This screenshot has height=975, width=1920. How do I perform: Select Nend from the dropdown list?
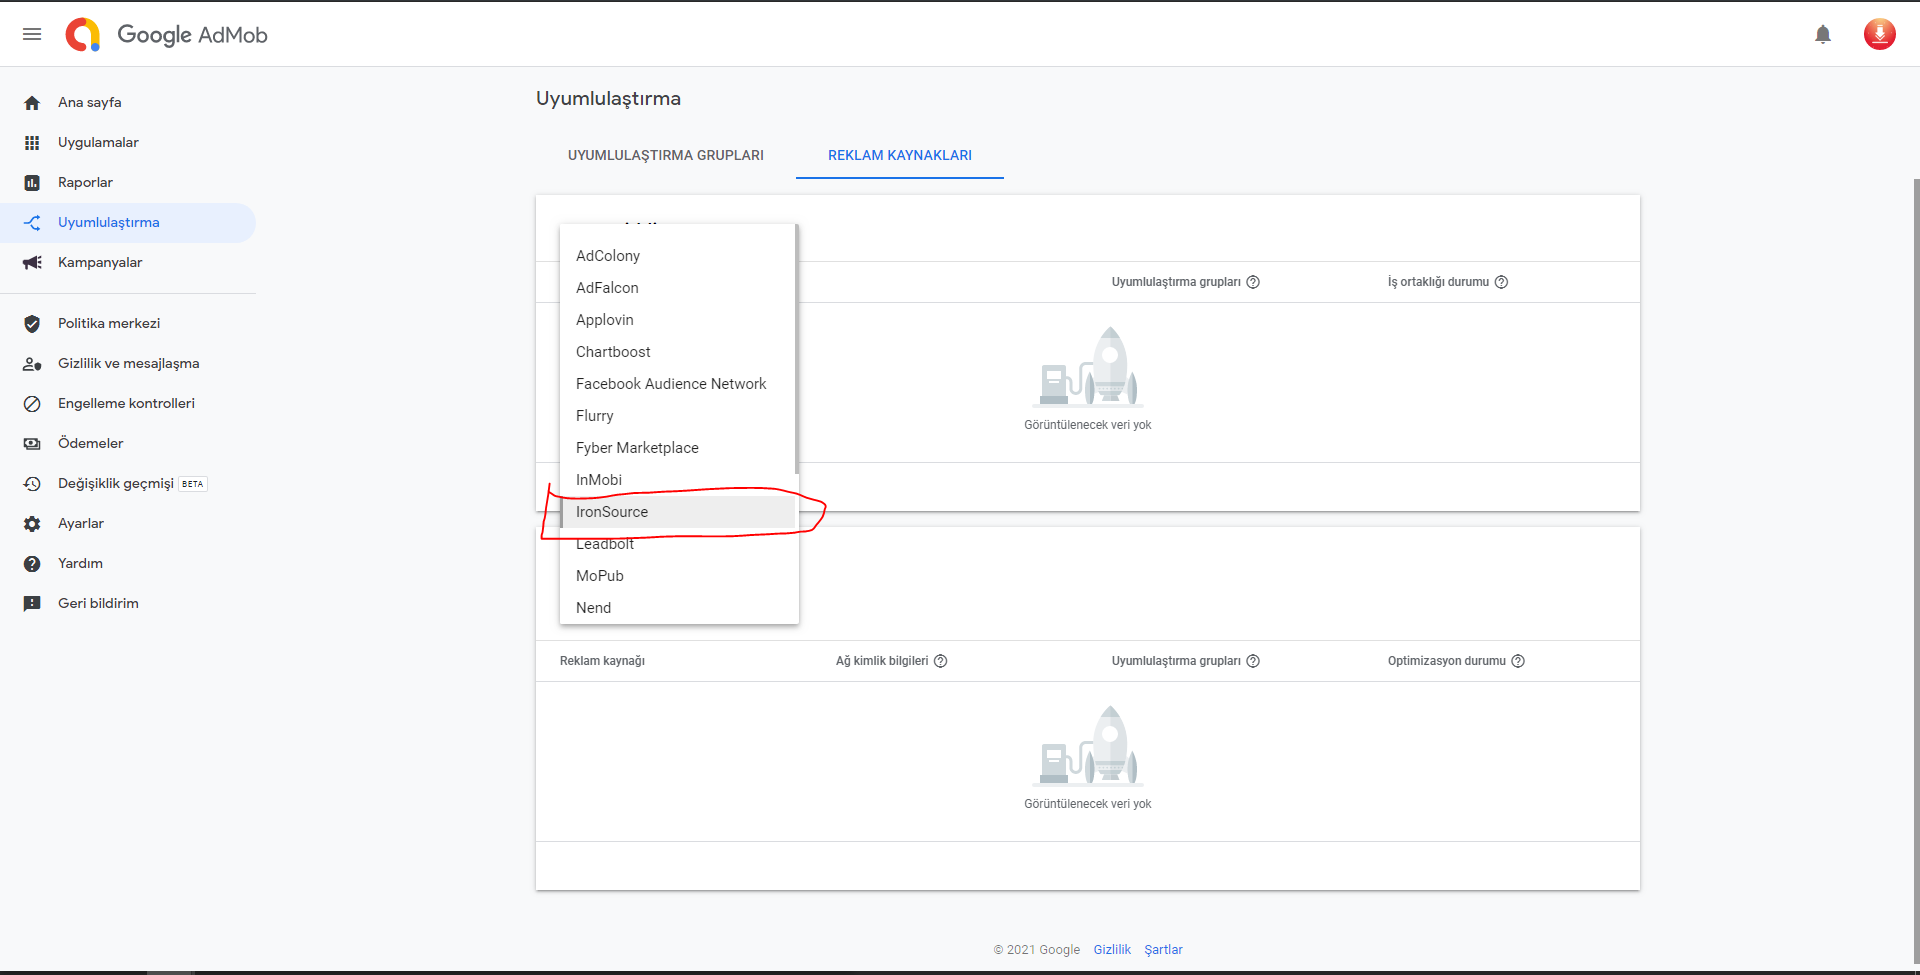click(678, 608)
